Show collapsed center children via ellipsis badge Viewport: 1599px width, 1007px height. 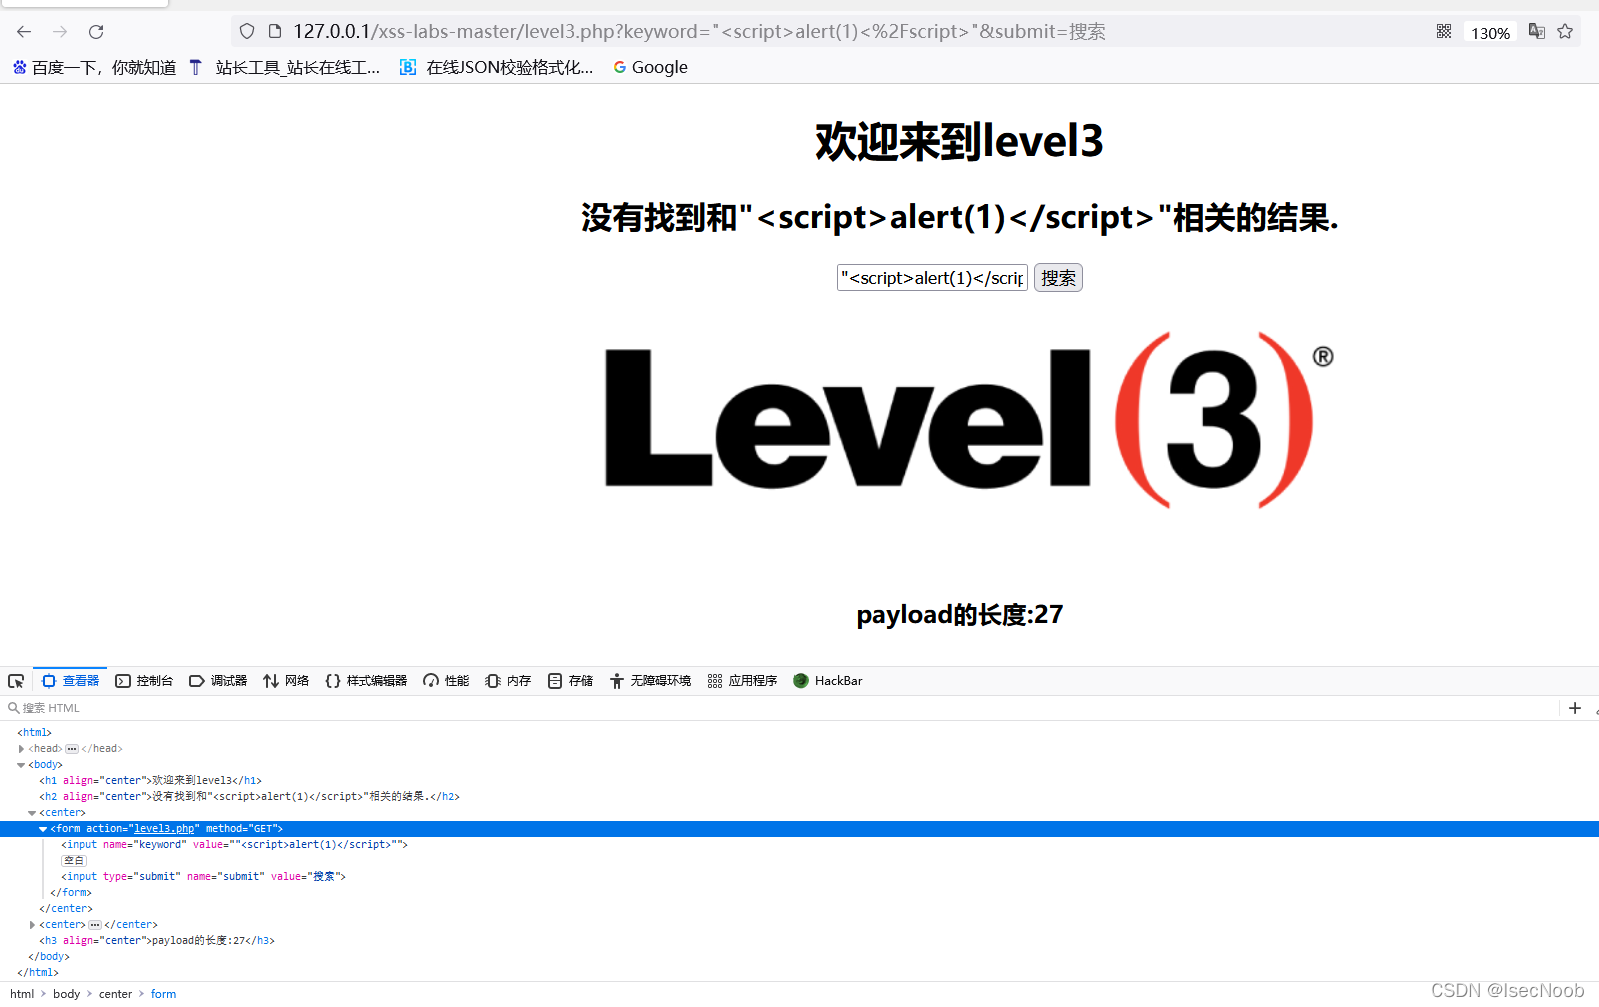95,925
